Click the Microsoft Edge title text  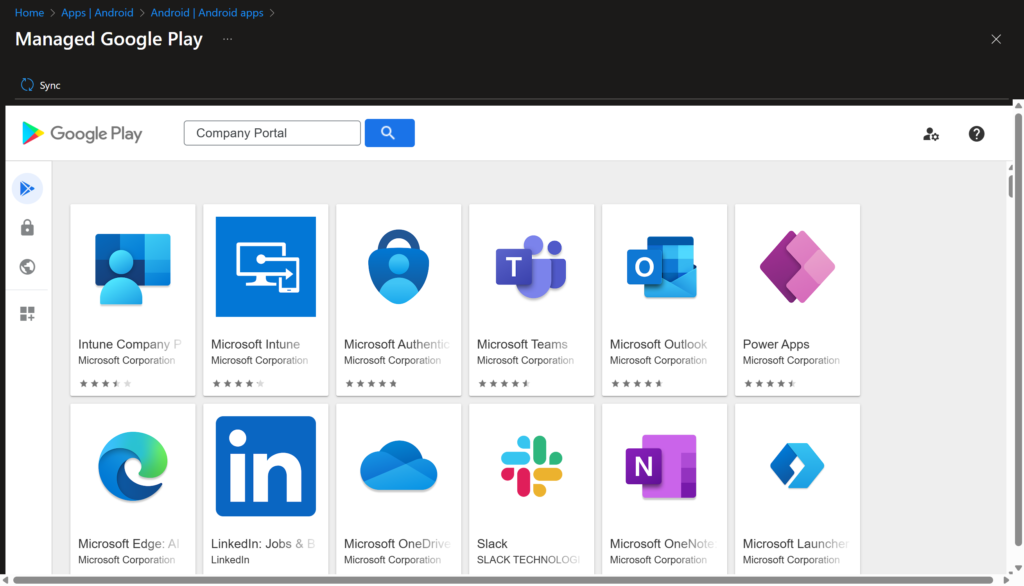(128, 544)
